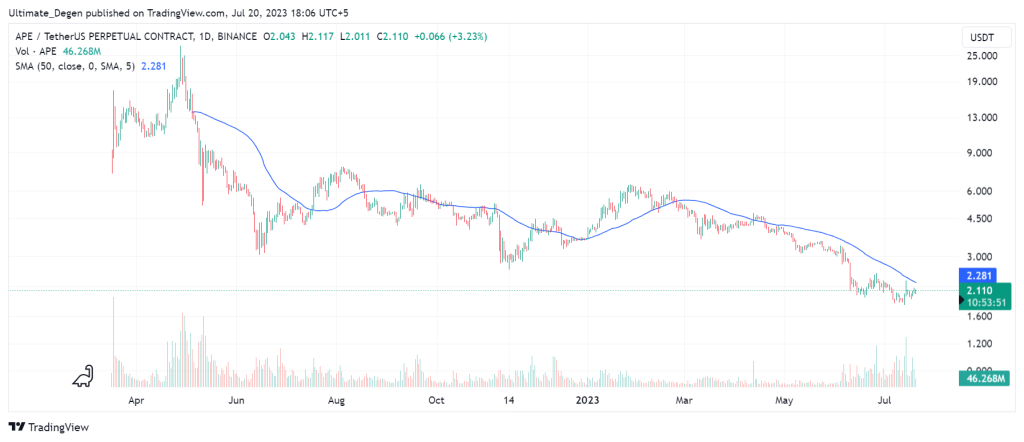Click the May date label on the time axis
The height and width of the screenshot is (442, 1024).
784,400
